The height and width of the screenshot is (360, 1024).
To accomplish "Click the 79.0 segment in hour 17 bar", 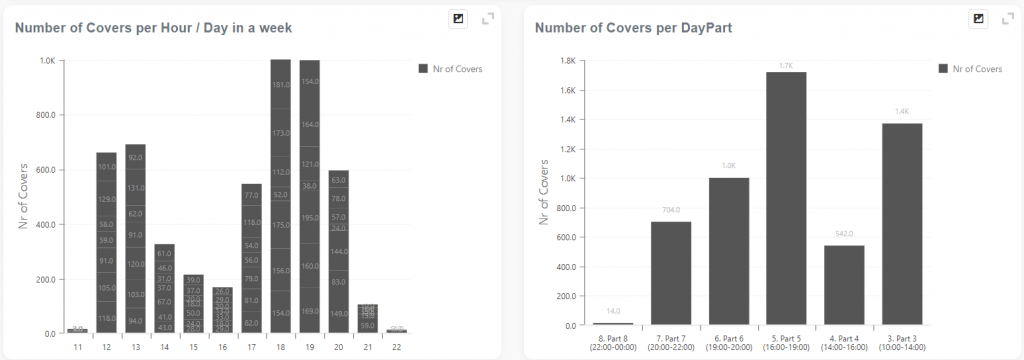I will (x=251, y=279).
